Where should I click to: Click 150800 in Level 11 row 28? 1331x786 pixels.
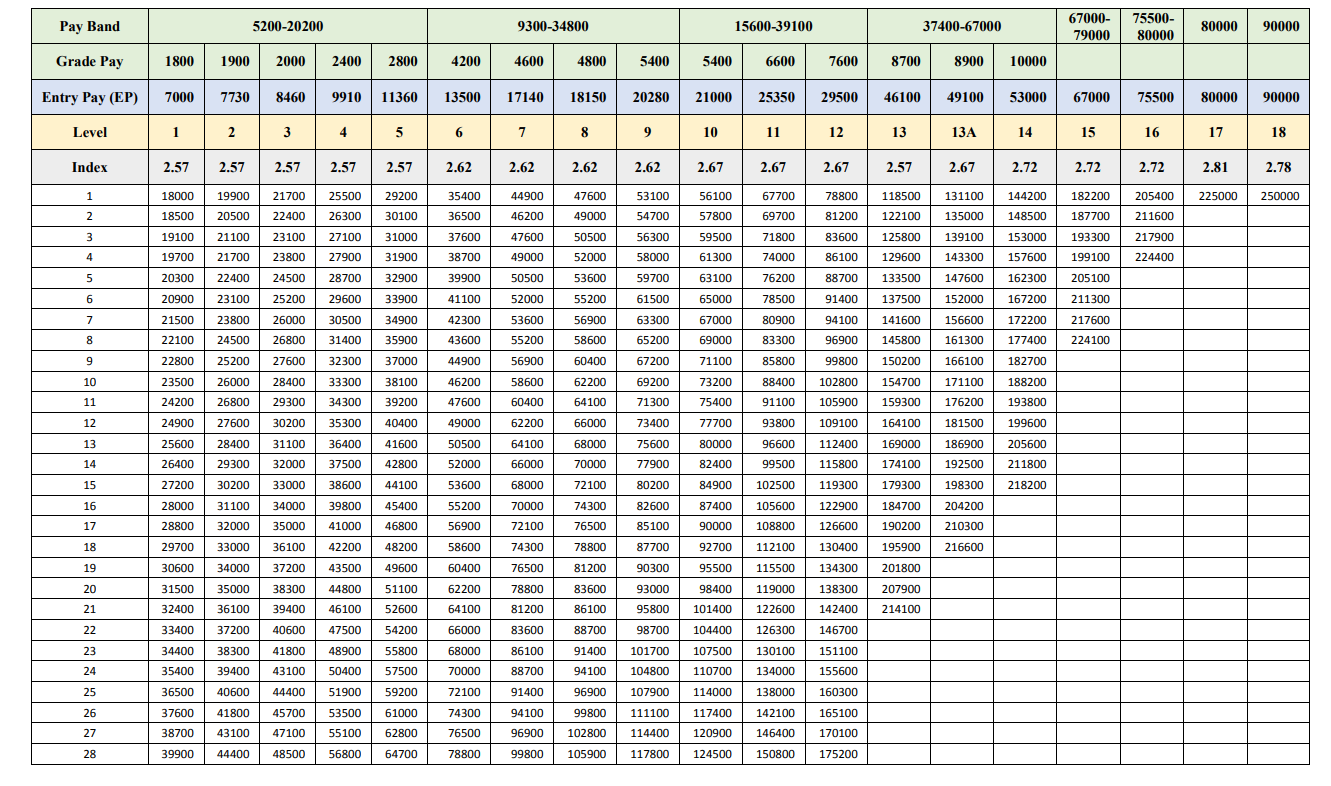[775, 754]
